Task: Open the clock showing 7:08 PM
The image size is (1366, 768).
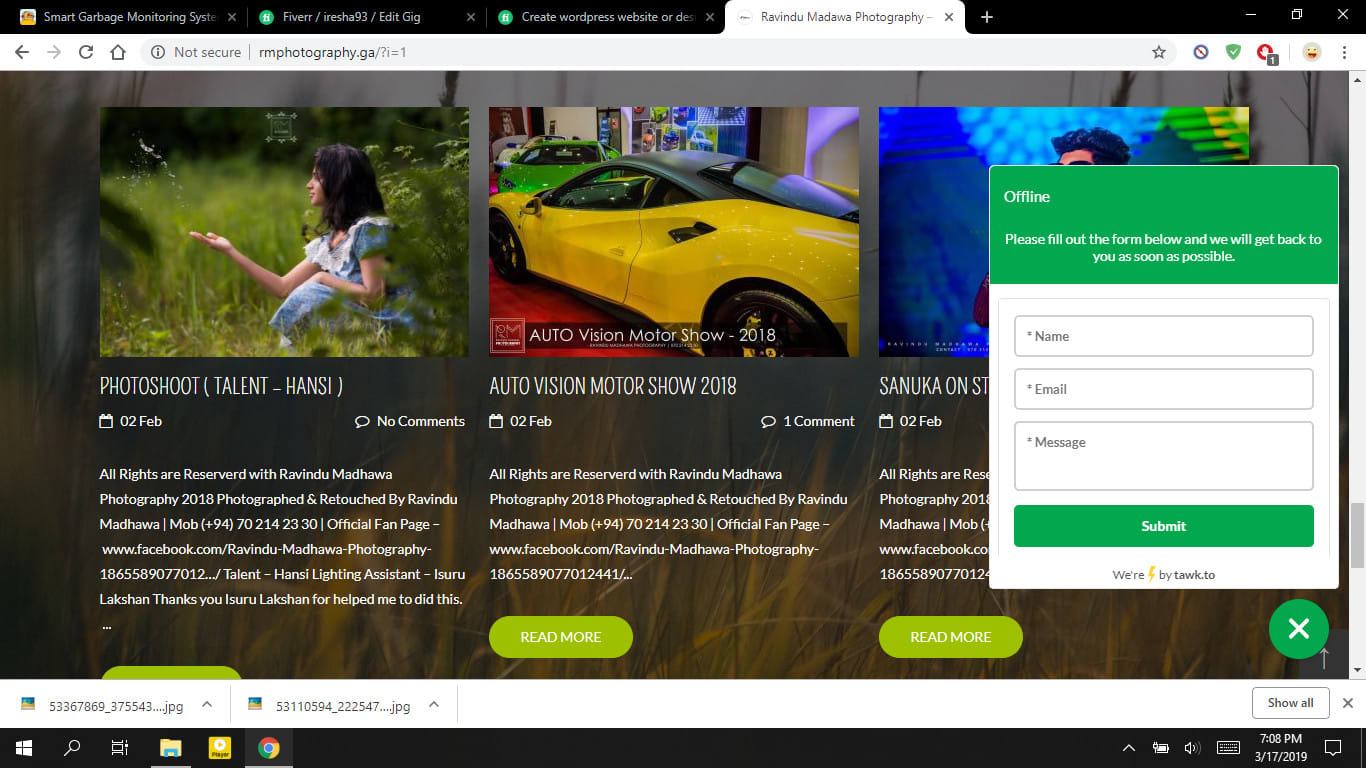Action: click(1280, 748)
